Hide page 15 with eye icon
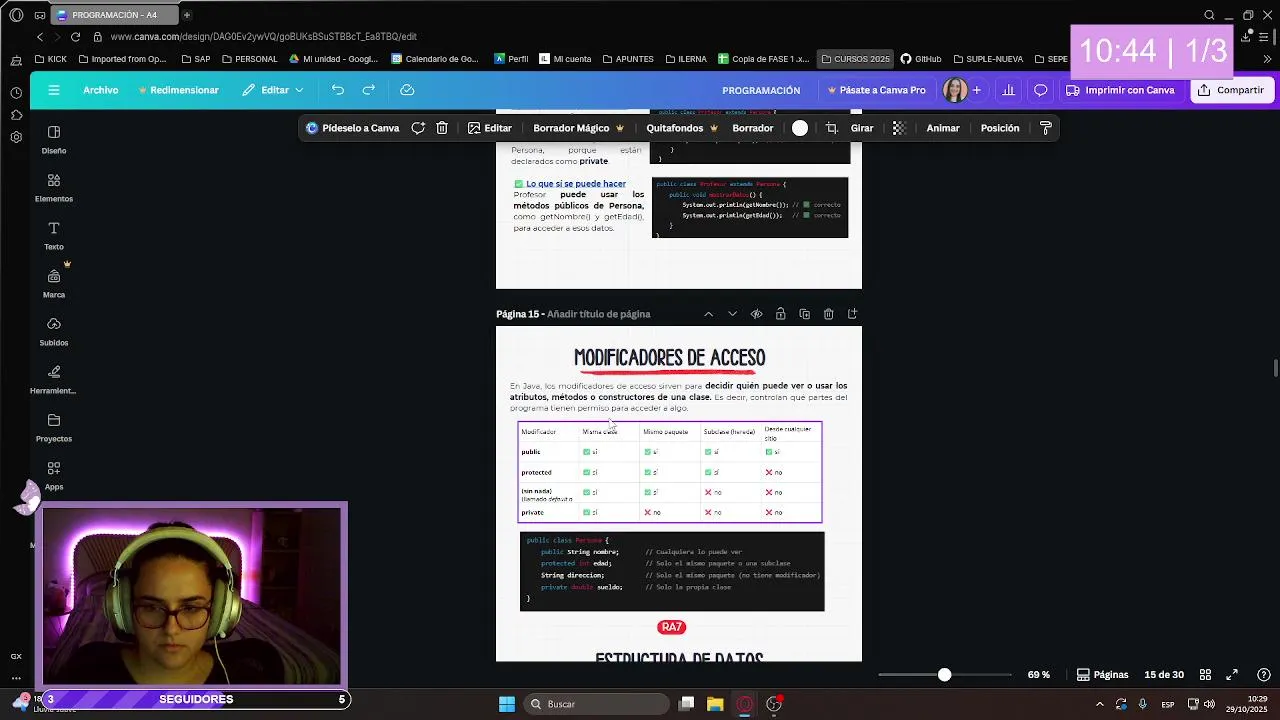This screenshot has width=1280, height=720. pos(756,314)
